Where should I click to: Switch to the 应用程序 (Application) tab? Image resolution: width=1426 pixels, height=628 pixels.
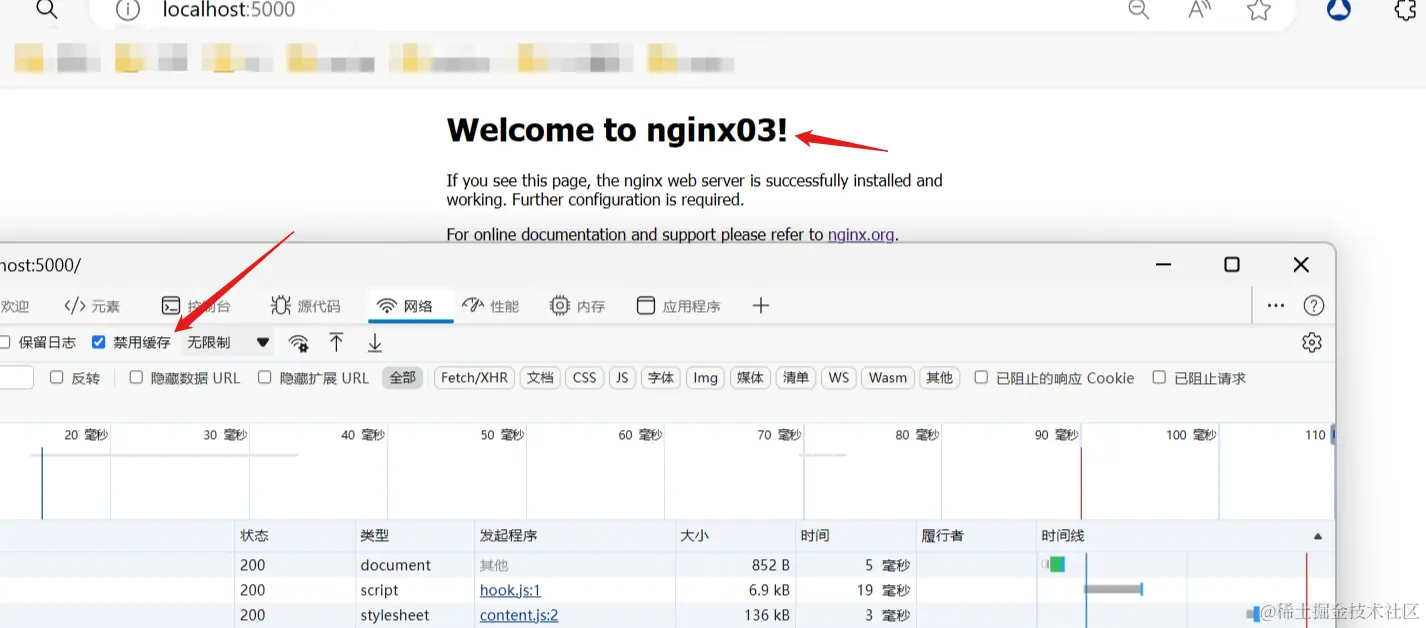(679, 306)
